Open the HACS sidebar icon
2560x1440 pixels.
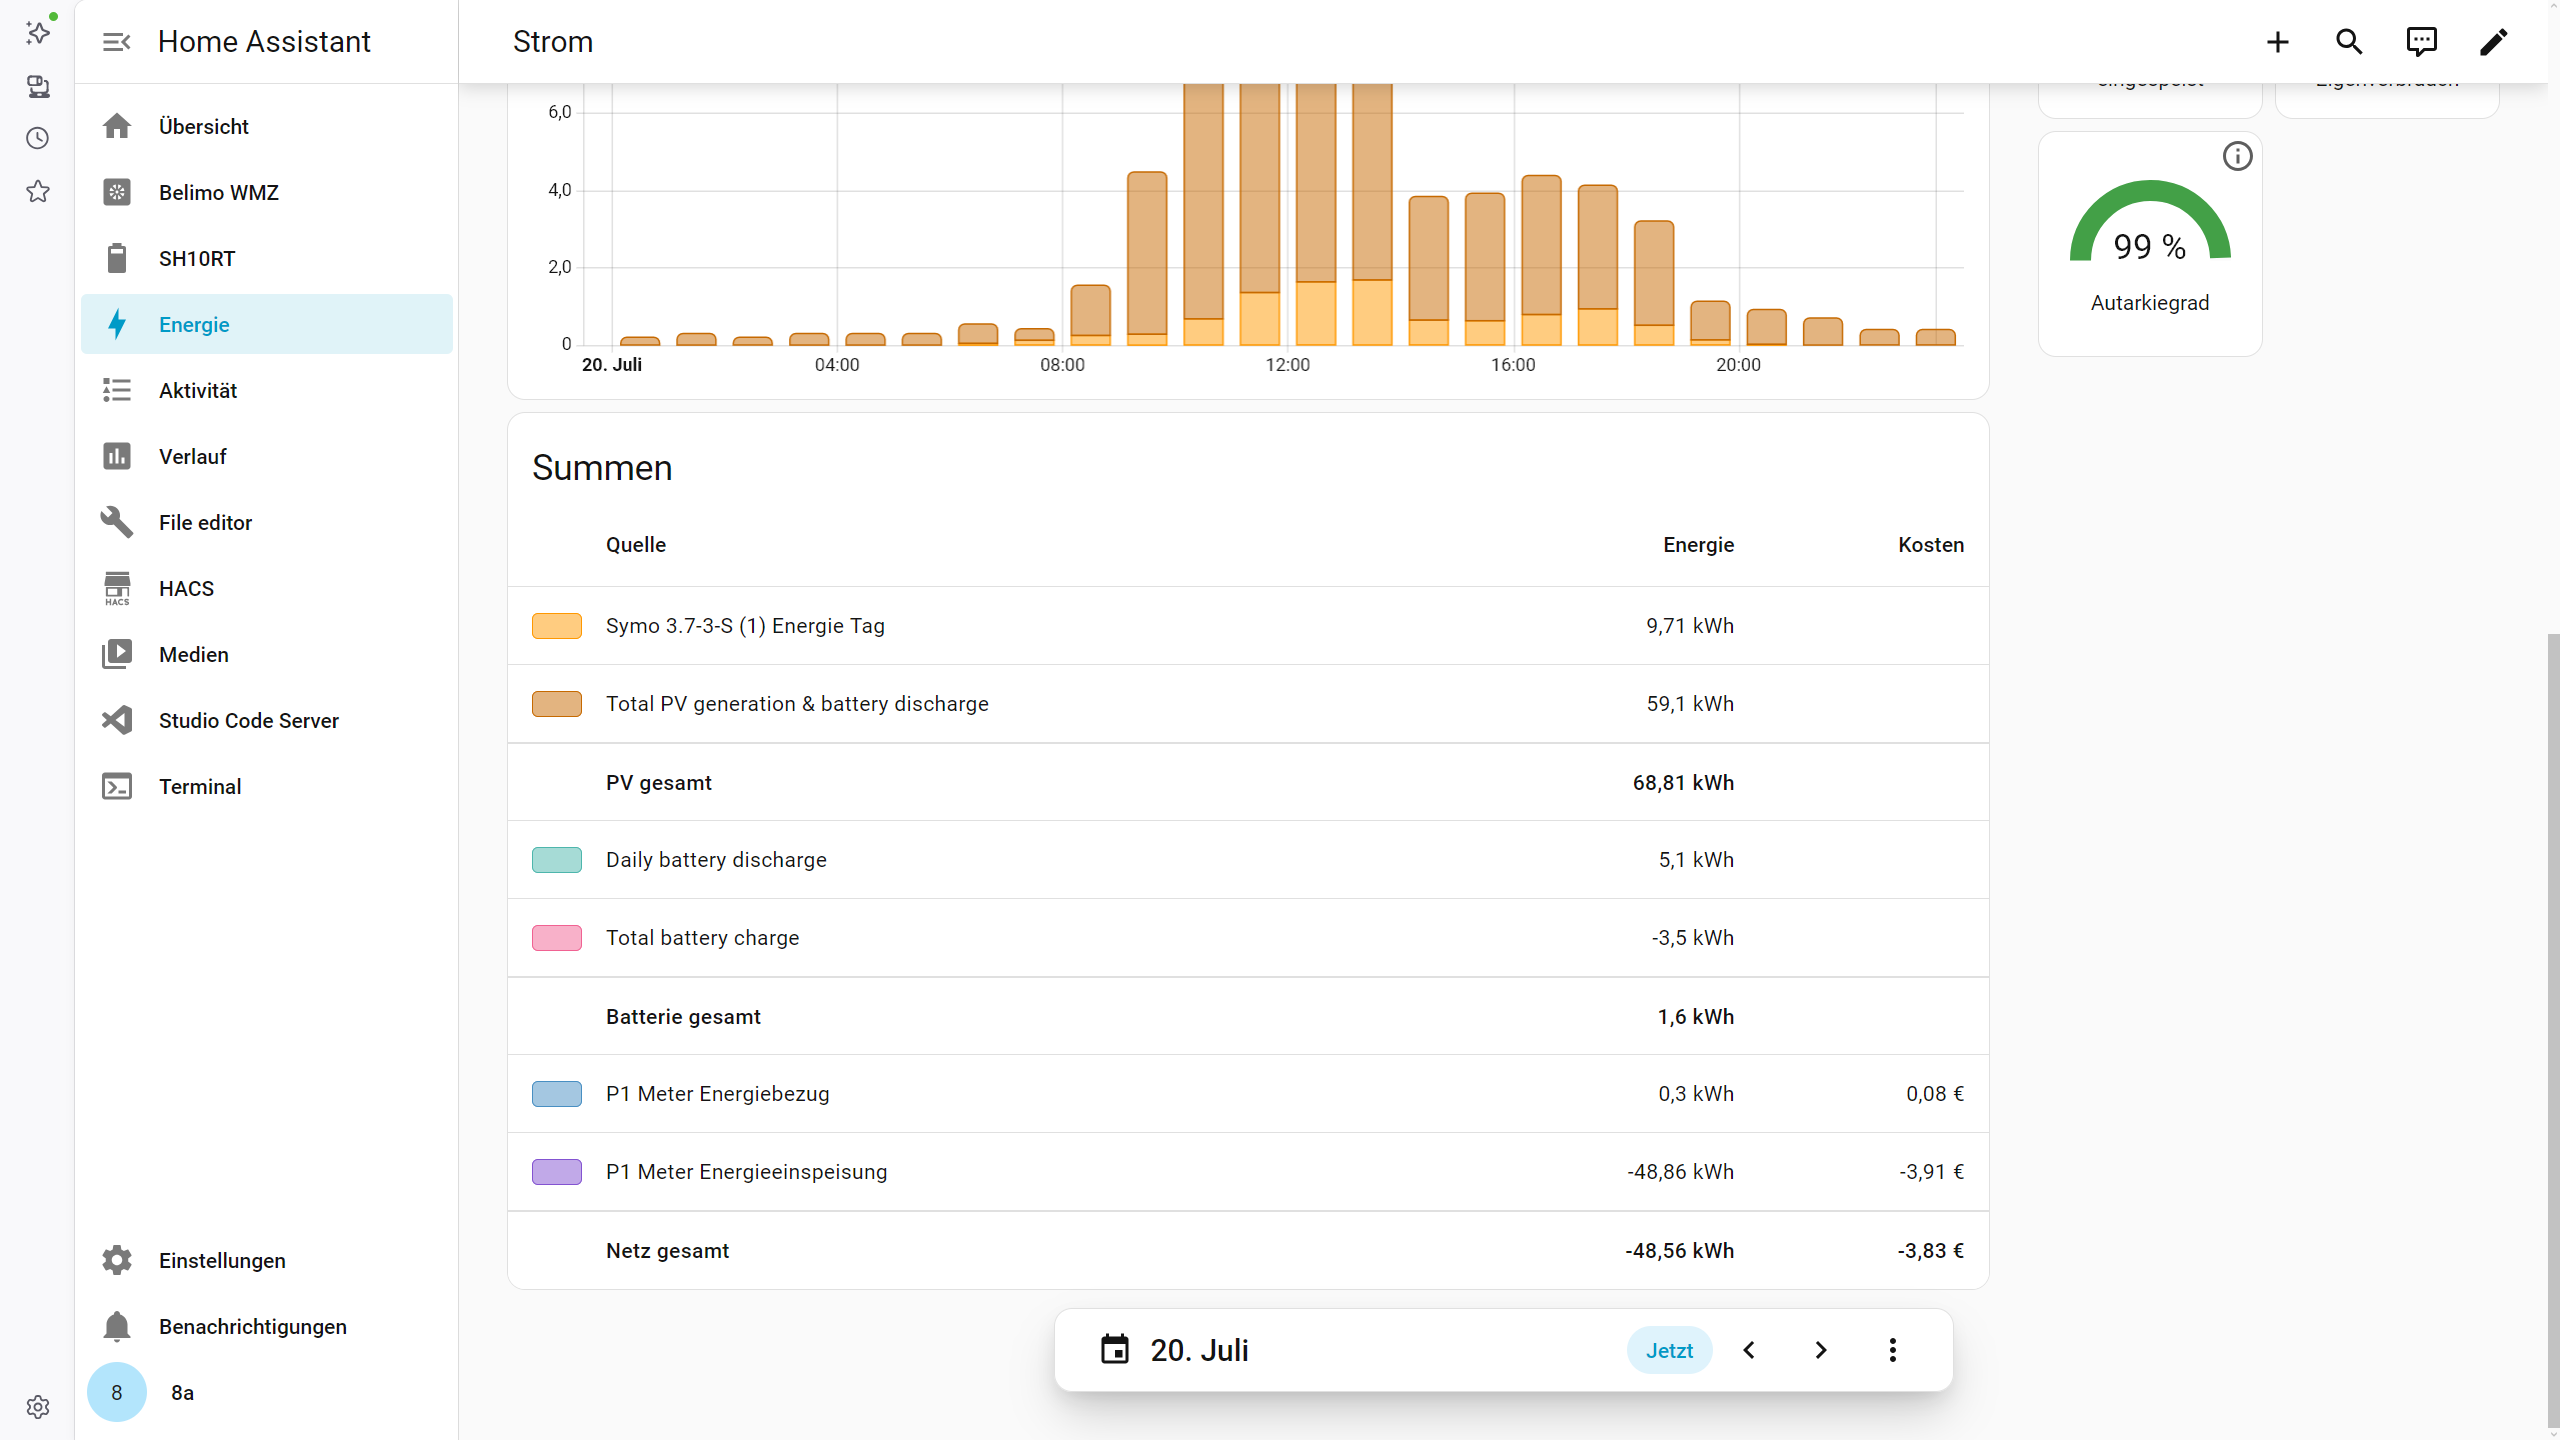[x=117, y=589]
